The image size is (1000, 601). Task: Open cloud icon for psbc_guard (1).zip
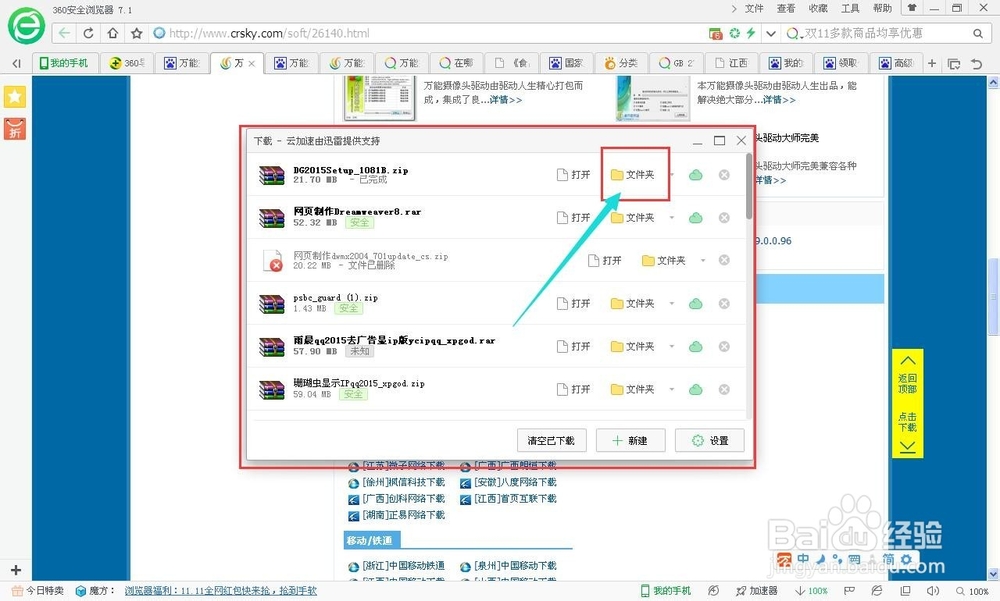pyautogui.click(x=696, y=304)
